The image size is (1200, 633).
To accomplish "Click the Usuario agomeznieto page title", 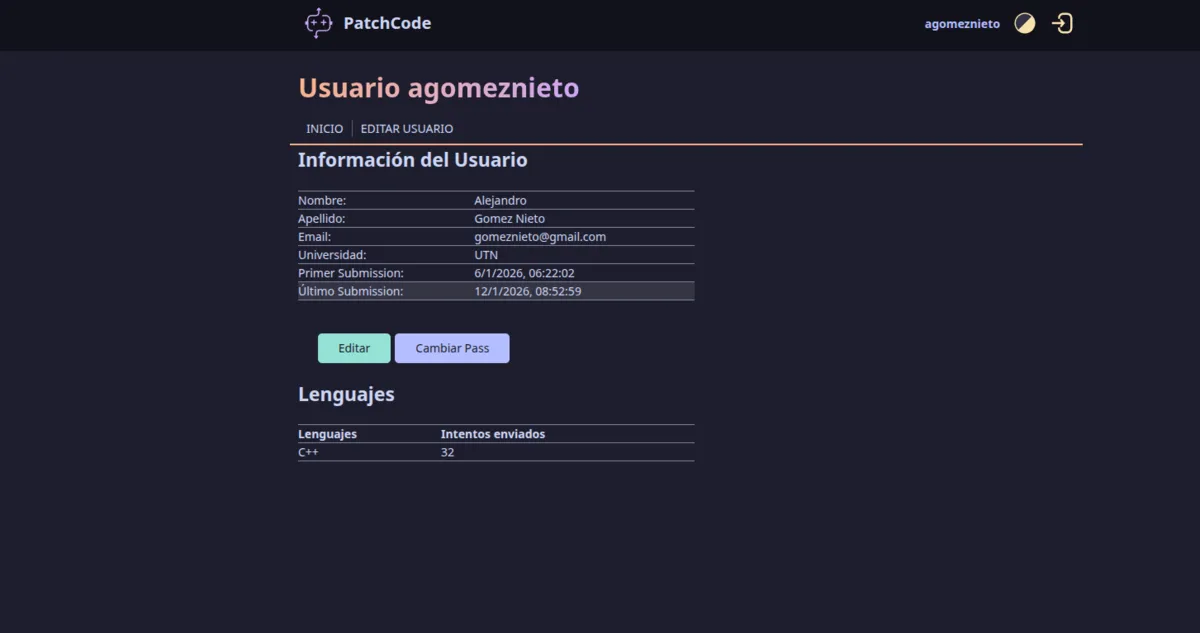I will click(438, 88).
